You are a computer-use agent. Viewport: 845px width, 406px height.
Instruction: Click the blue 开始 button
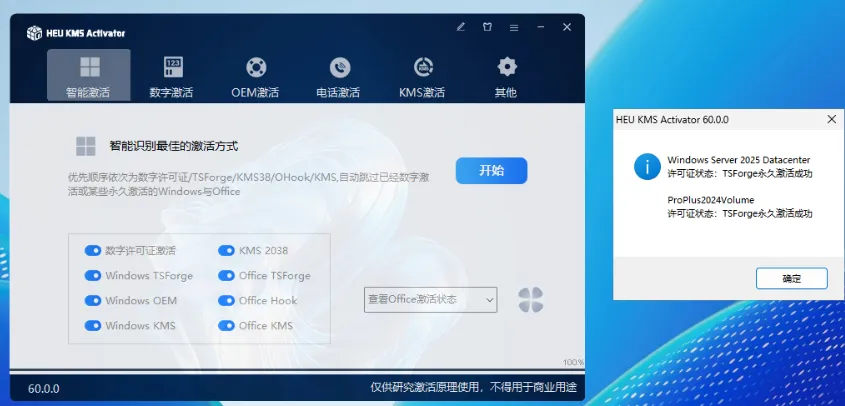(491, 171)
